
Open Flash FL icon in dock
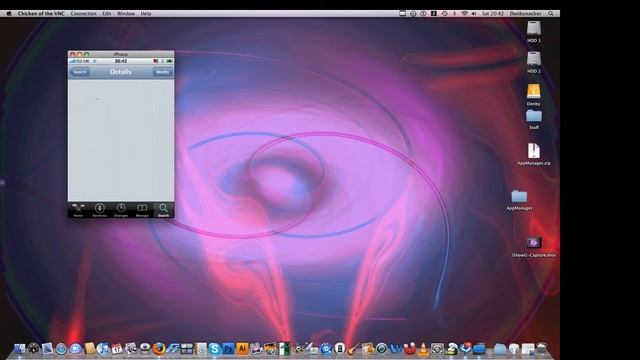(172, 349)
